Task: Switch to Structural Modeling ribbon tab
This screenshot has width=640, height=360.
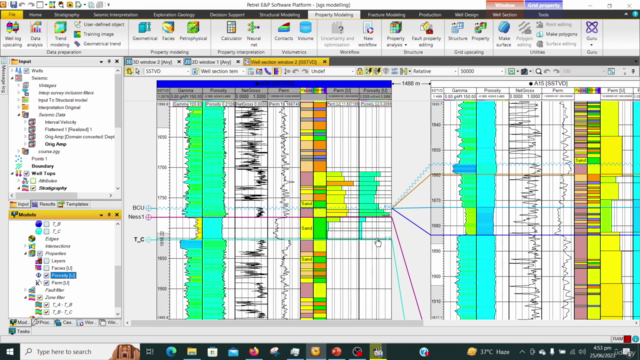Action: pyautogui.click(x=280, y=15)
